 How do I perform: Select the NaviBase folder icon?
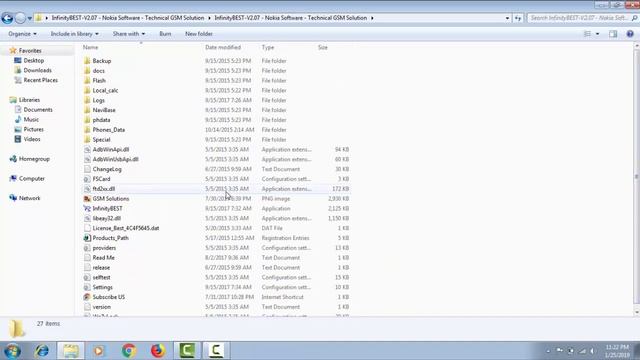tap(87, 110)
